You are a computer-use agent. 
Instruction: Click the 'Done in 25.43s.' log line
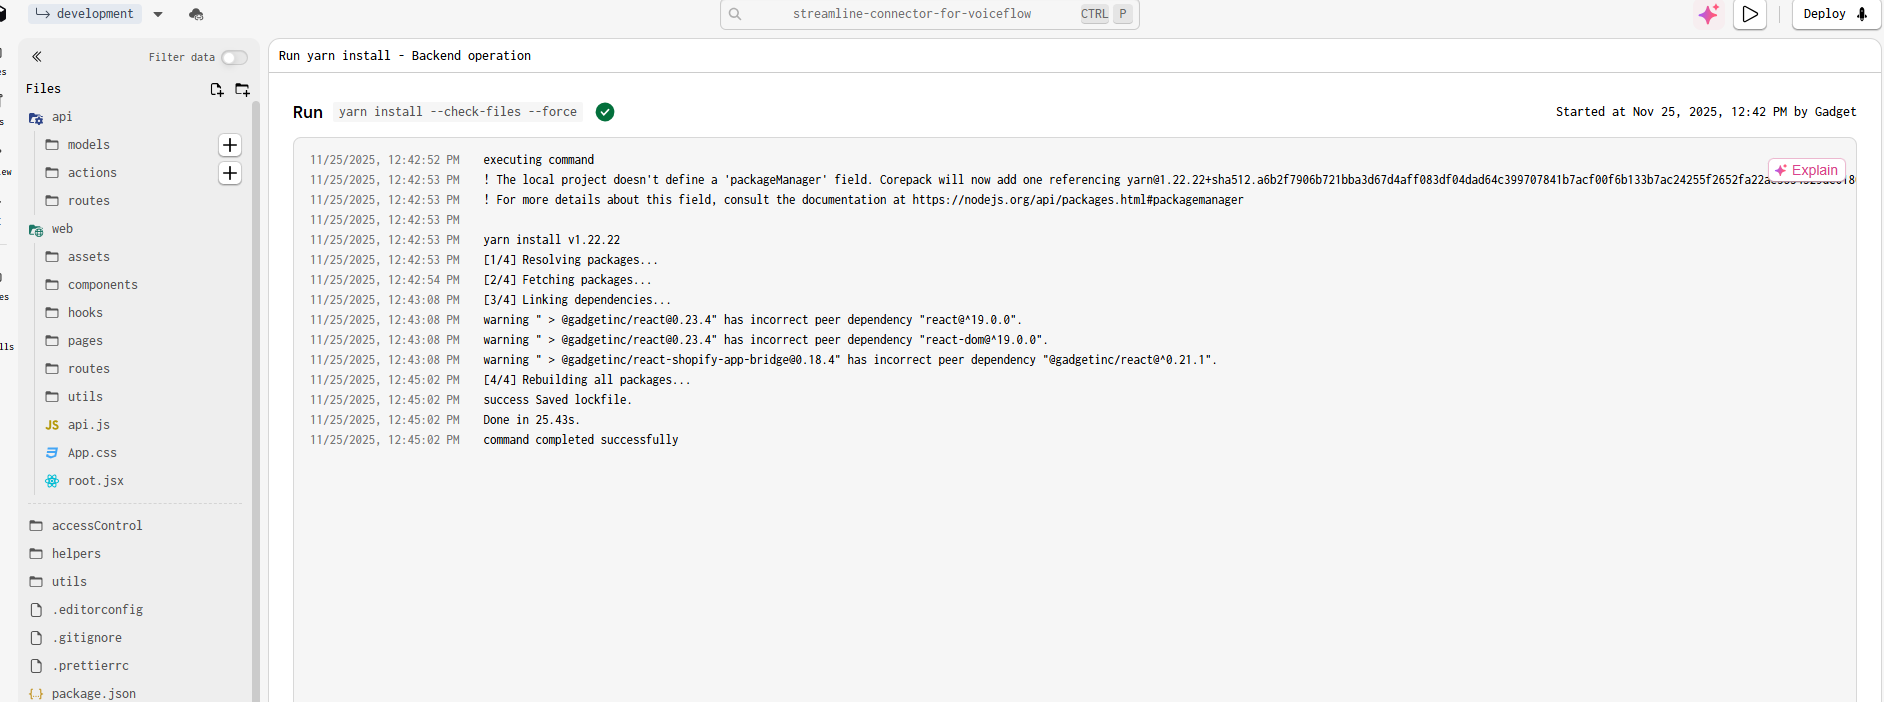(532, 420)
